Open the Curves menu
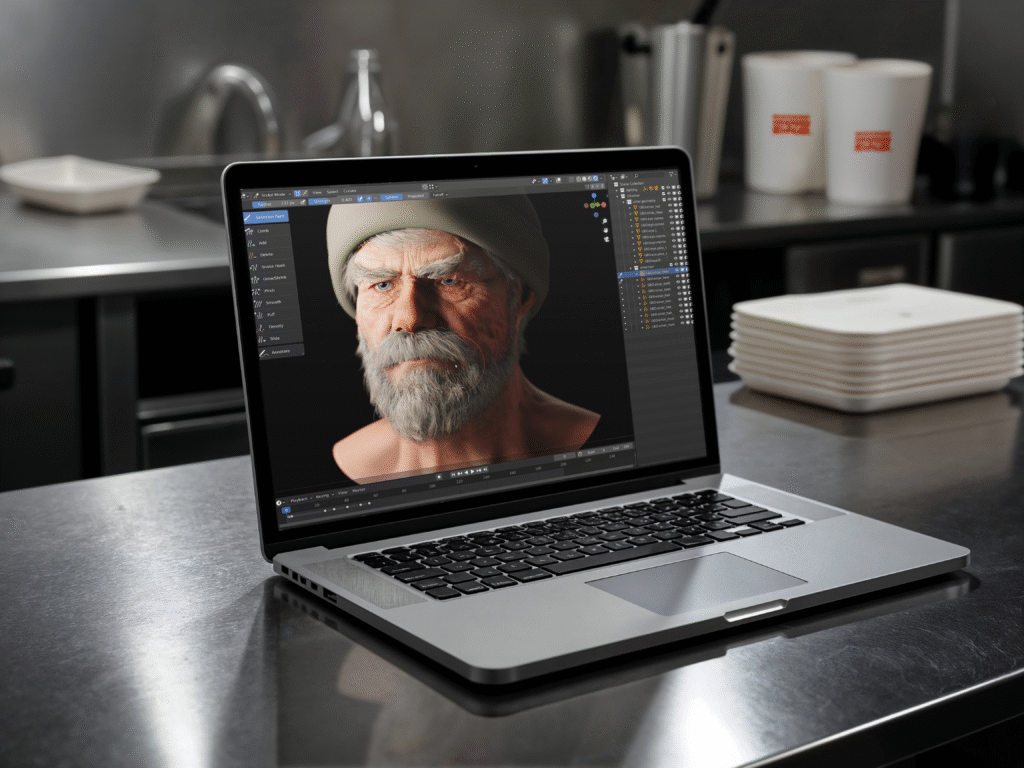Image resolution: width=1024 pixels, height=768 pixels. click(349, 191)
